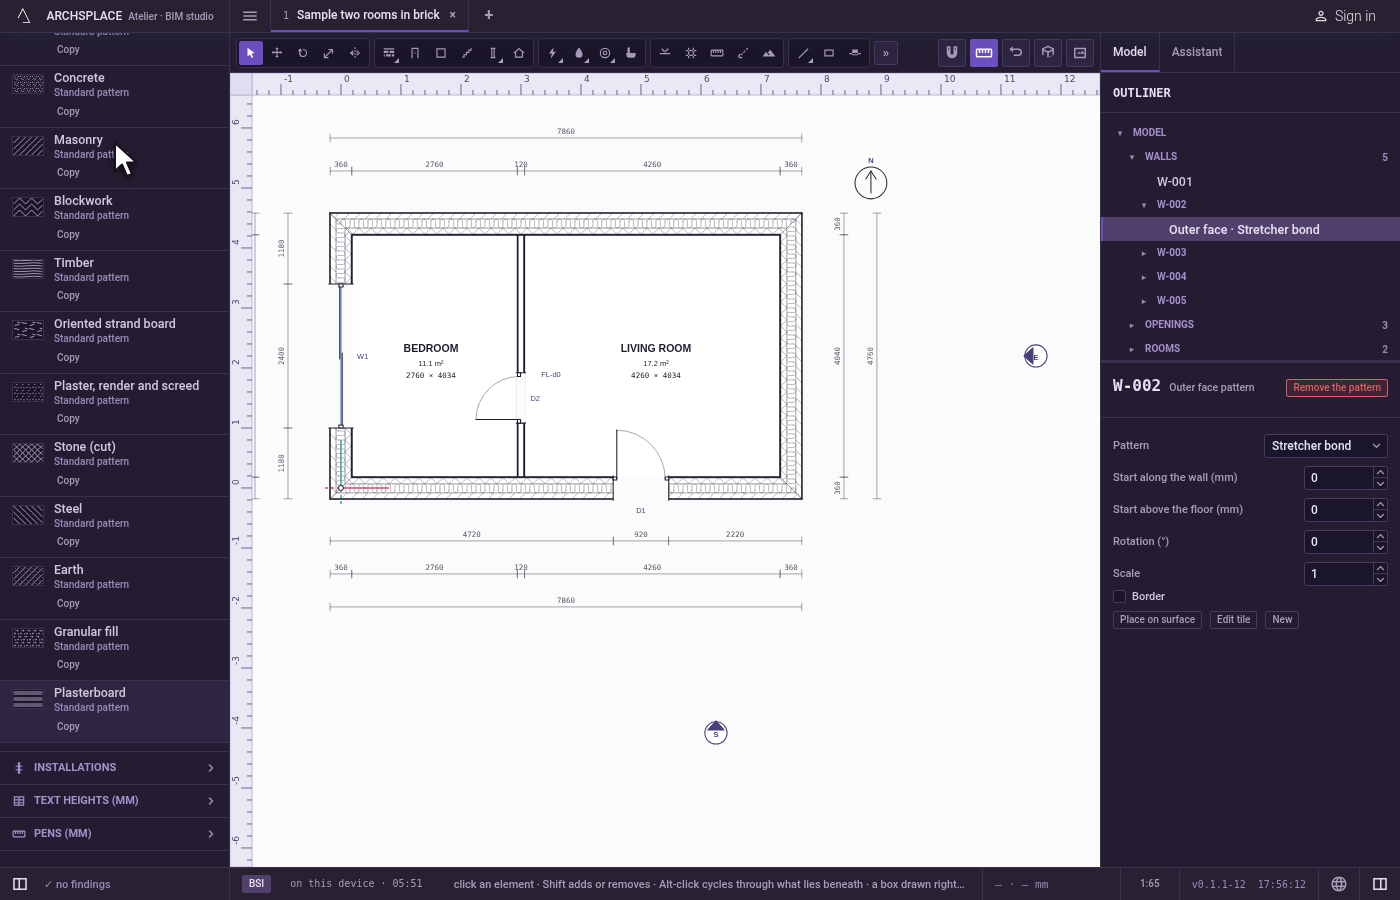Select the move tool icon
This screenshot has width=1400, height=900.
pyautogui.click(x=277, y=53)
